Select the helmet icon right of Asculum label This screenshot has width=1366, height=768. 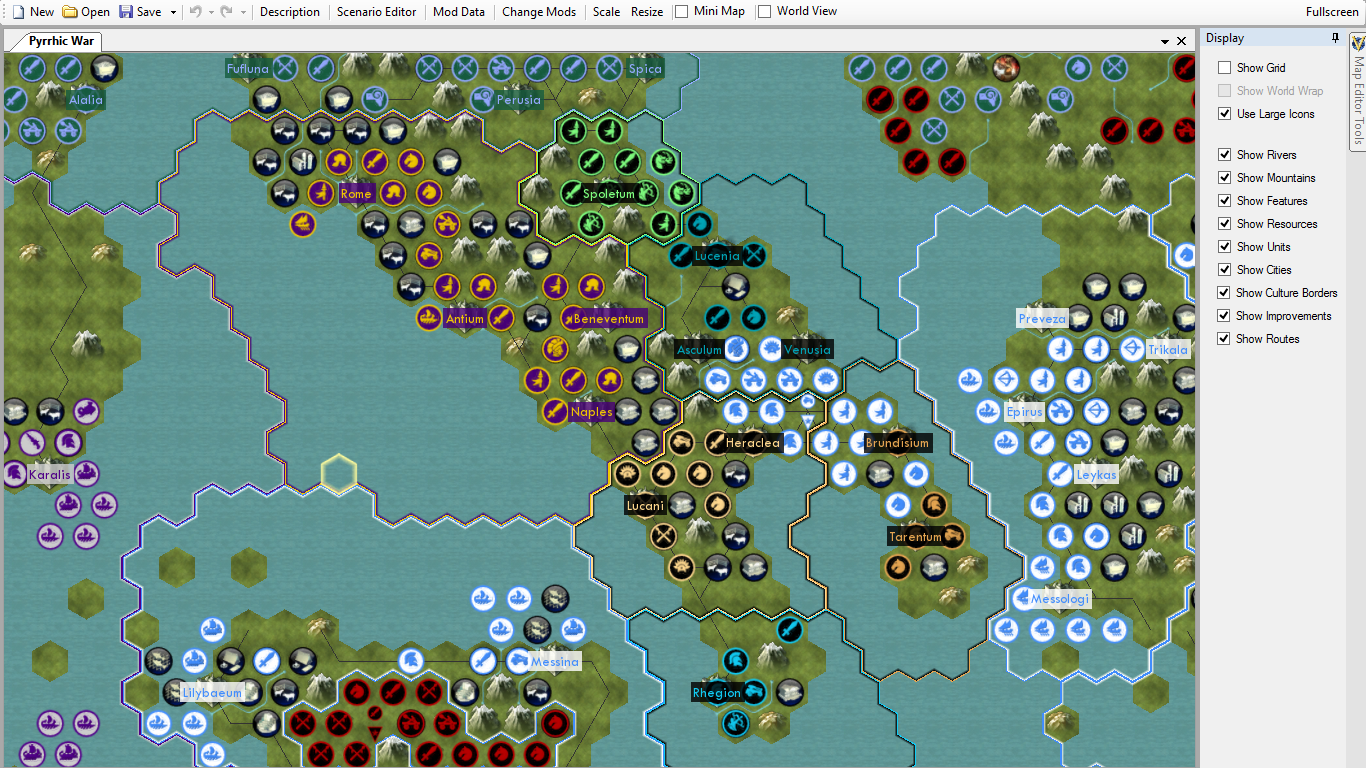pyautogui.click(x=737, y=349)
